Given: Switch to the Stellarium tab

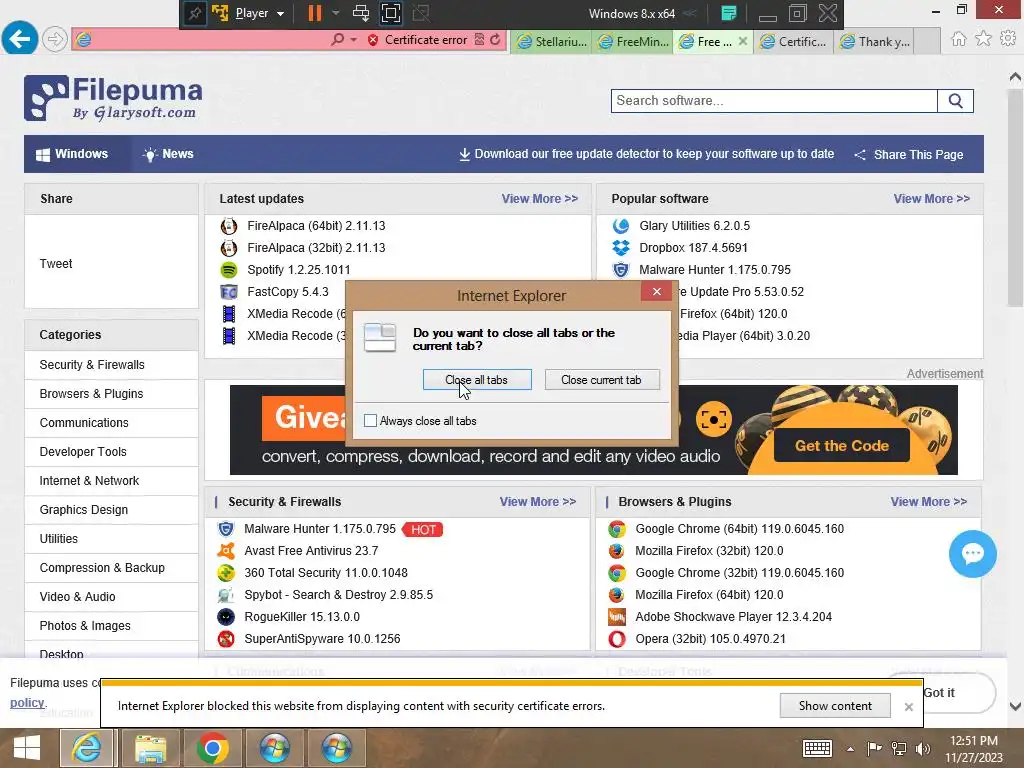Looking at the screenshot, I should (x=552, y=42).
